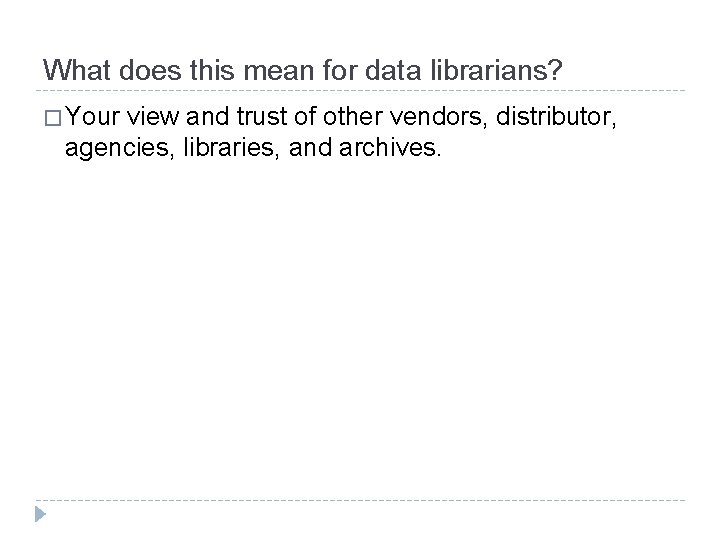The width and height of the screenshot is (720, 540).
Task: Click the square bullet marker before "Your"
Action: [51, 121]
